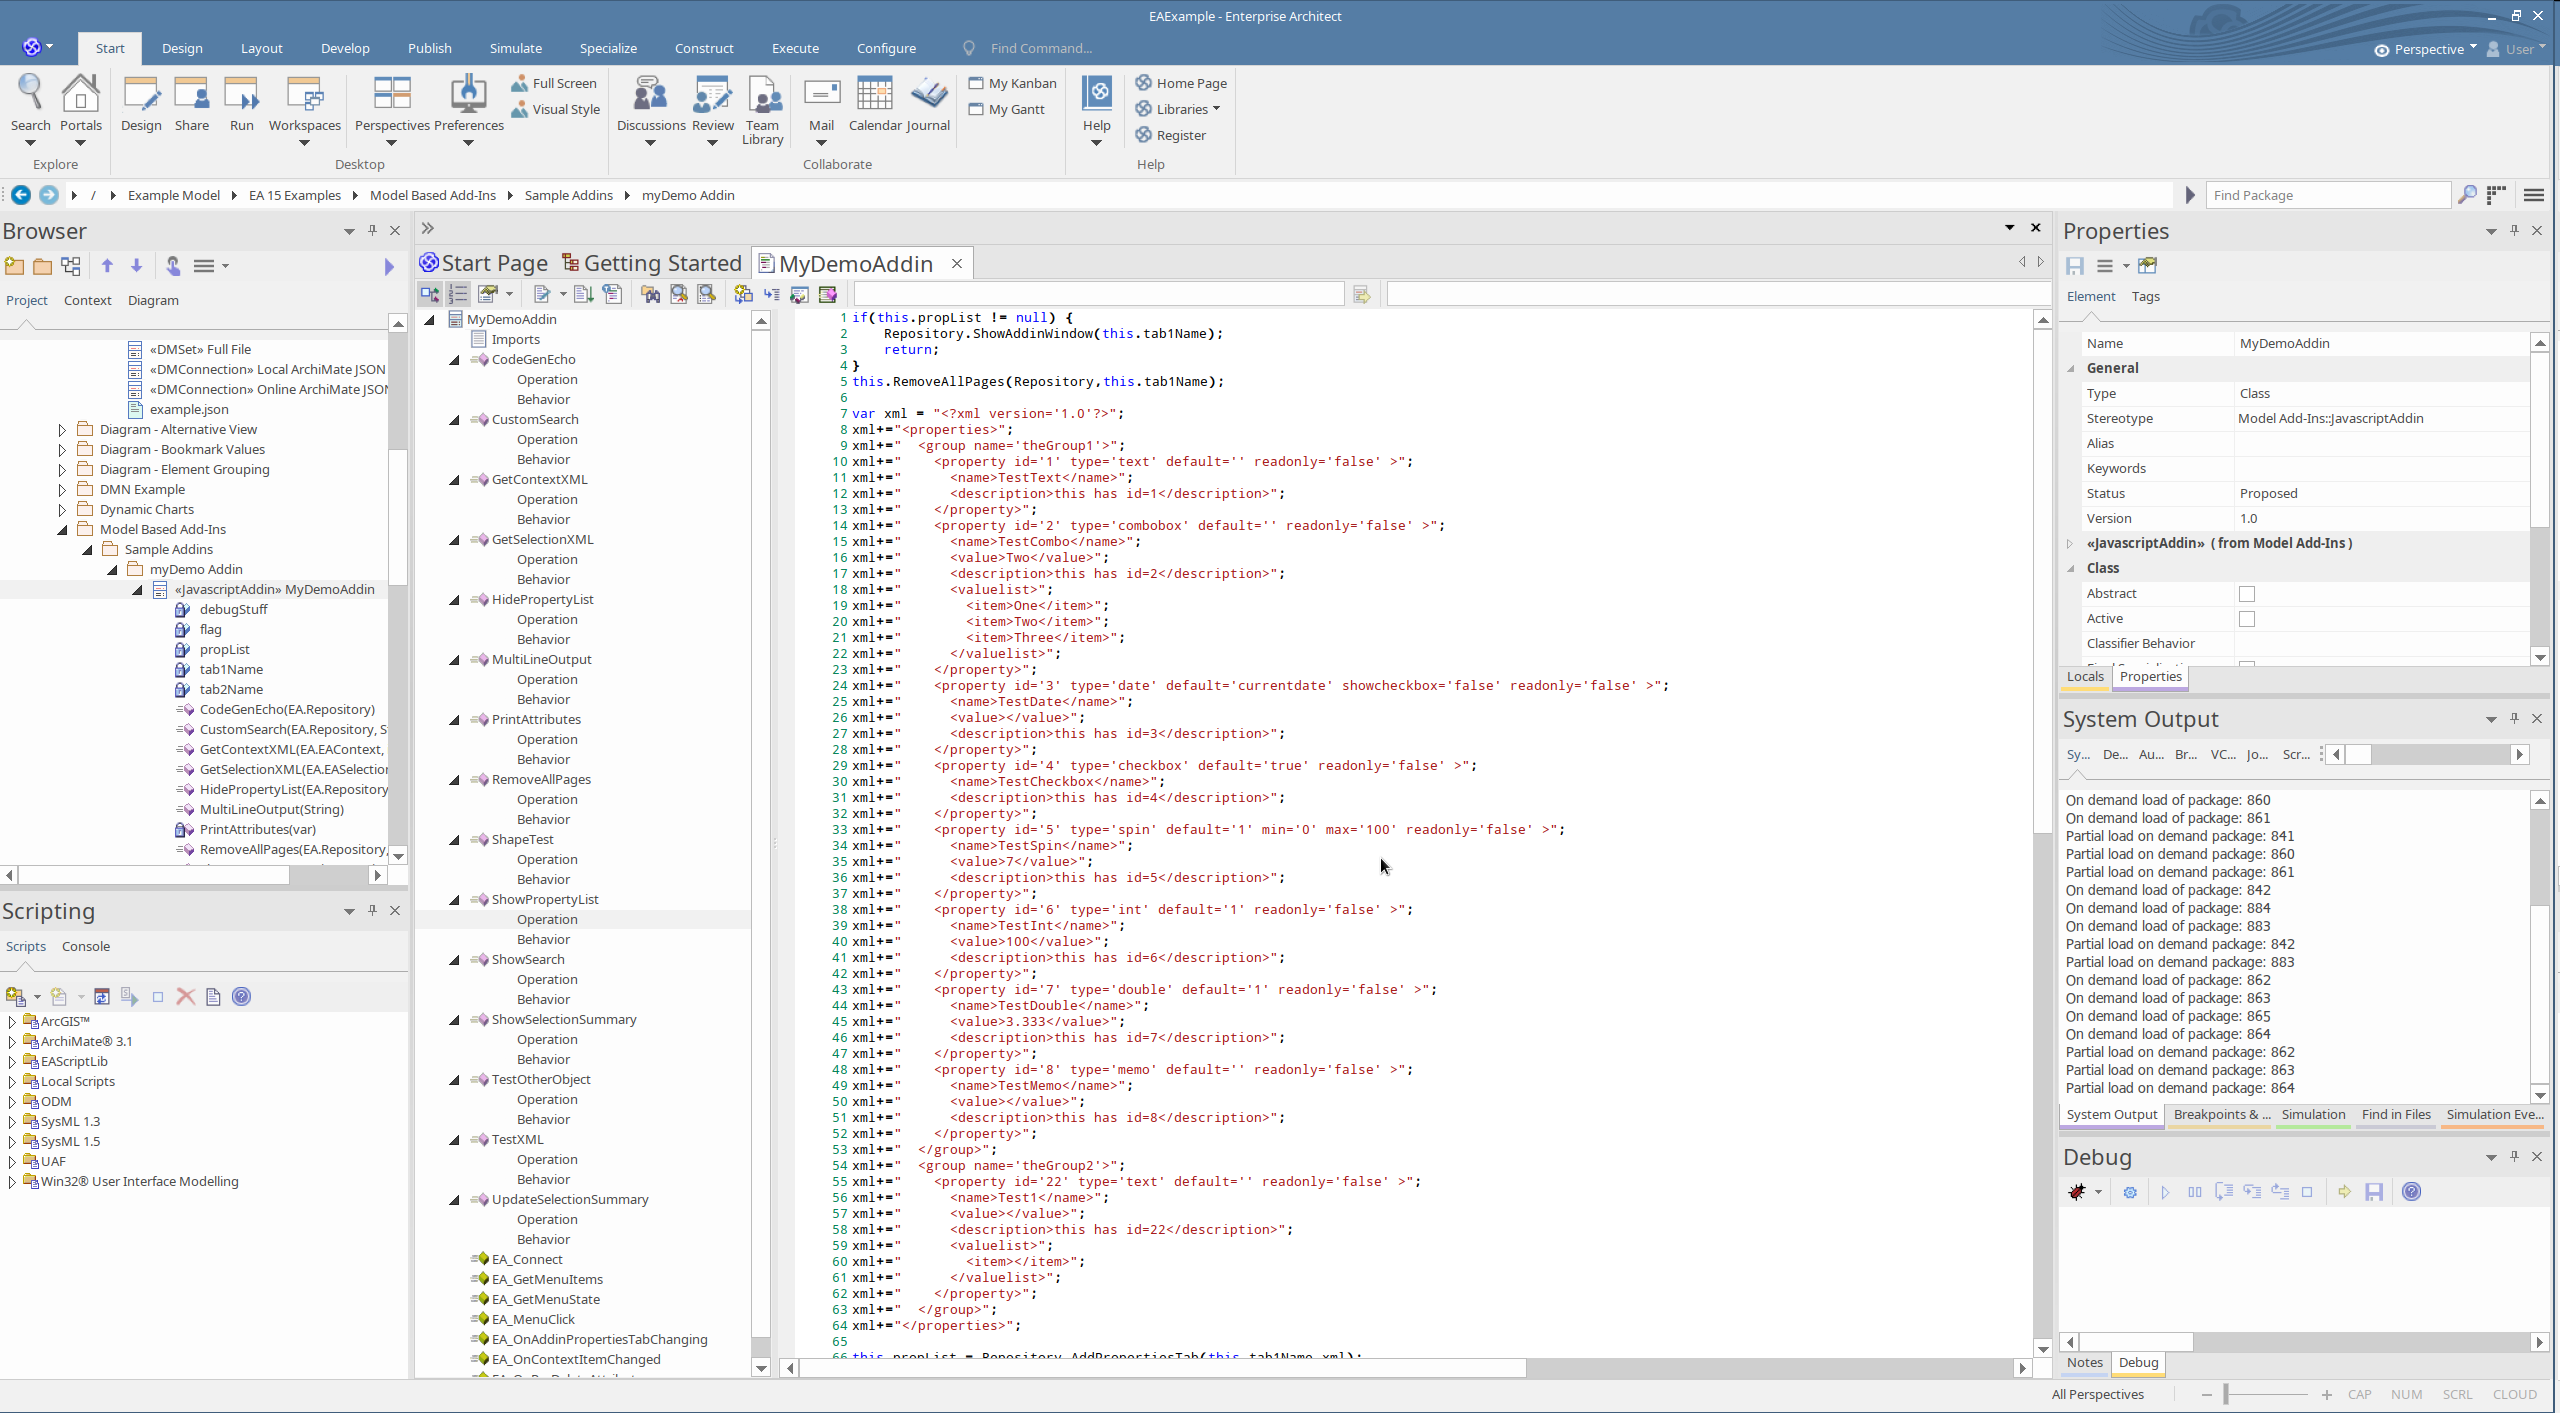The image size is (2560, 1413).
Task: Check the My Kanban checkbox
Action: tap(976, 83)
